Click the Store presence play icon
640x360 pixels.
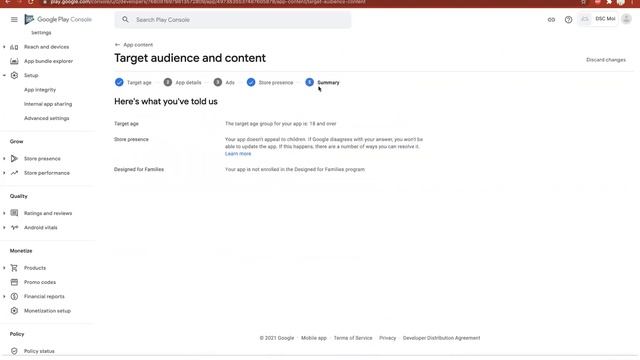coord(14,158)
